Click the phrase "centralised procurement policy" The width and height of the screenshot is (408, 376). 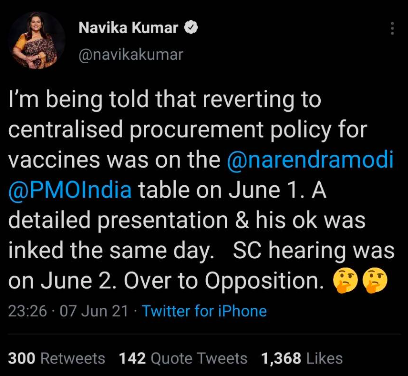170,130
